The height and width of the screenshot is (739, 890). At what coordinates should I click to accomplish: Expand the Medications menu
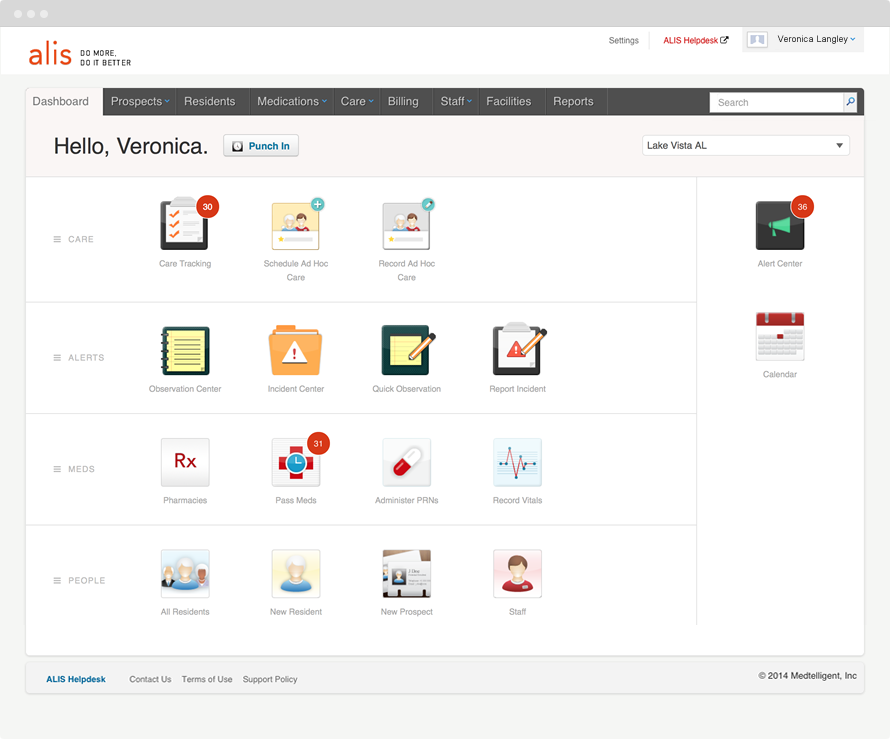pos(292,102)
